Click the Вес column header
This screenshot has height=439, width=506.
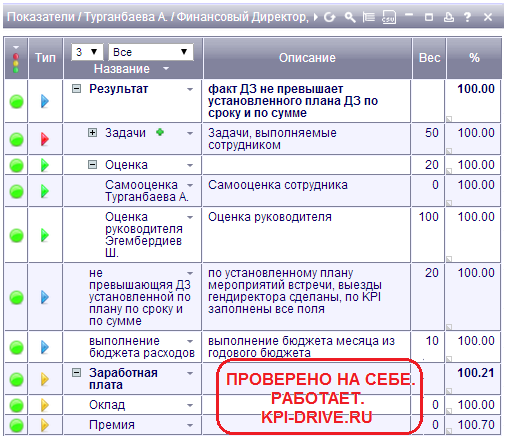point(429,58)
